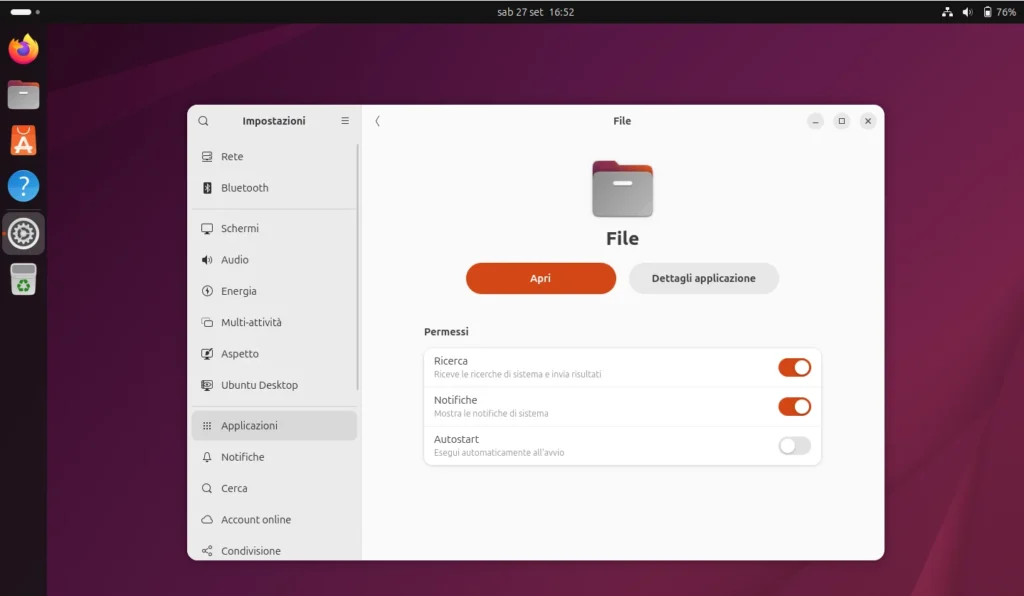Select the Schermi monitor icon
1024x596 pixels.
coord(208,228)
